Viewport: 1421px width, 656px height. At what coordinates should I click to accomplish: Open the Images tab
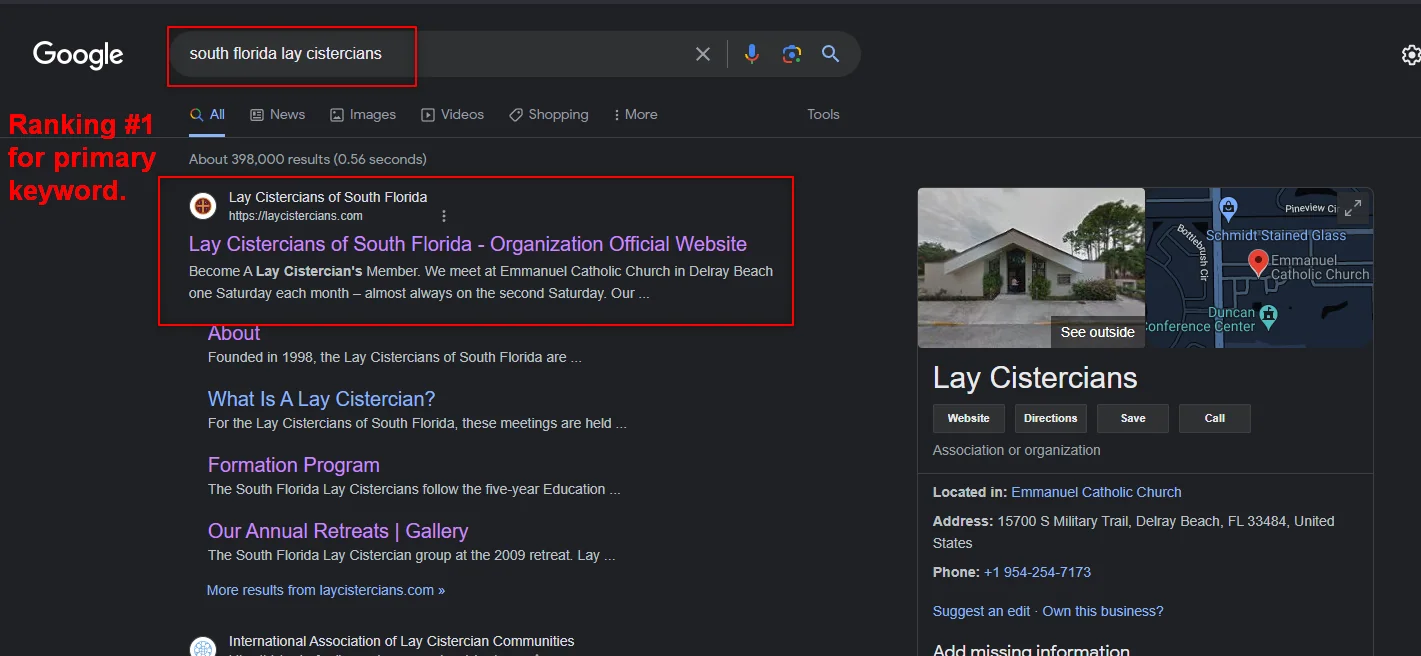pyautogui.click(x=363, y=115)
